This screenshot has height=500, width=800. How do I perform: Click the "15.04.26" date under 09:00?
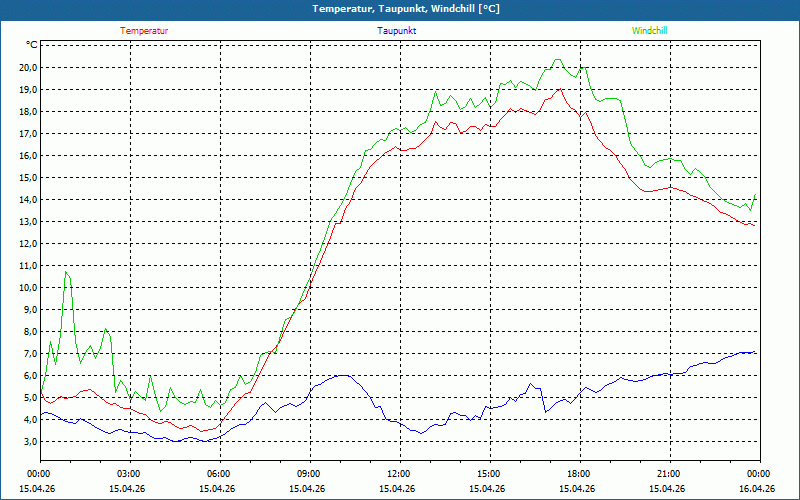307,488
